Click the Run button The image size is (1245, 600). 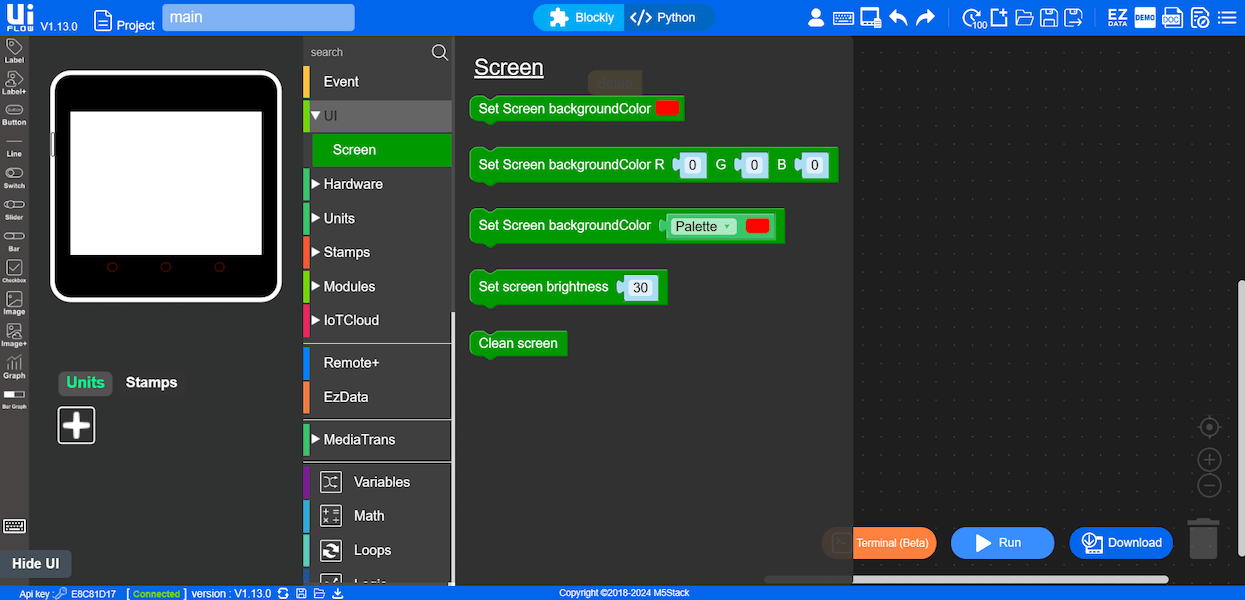[1002, 543]
